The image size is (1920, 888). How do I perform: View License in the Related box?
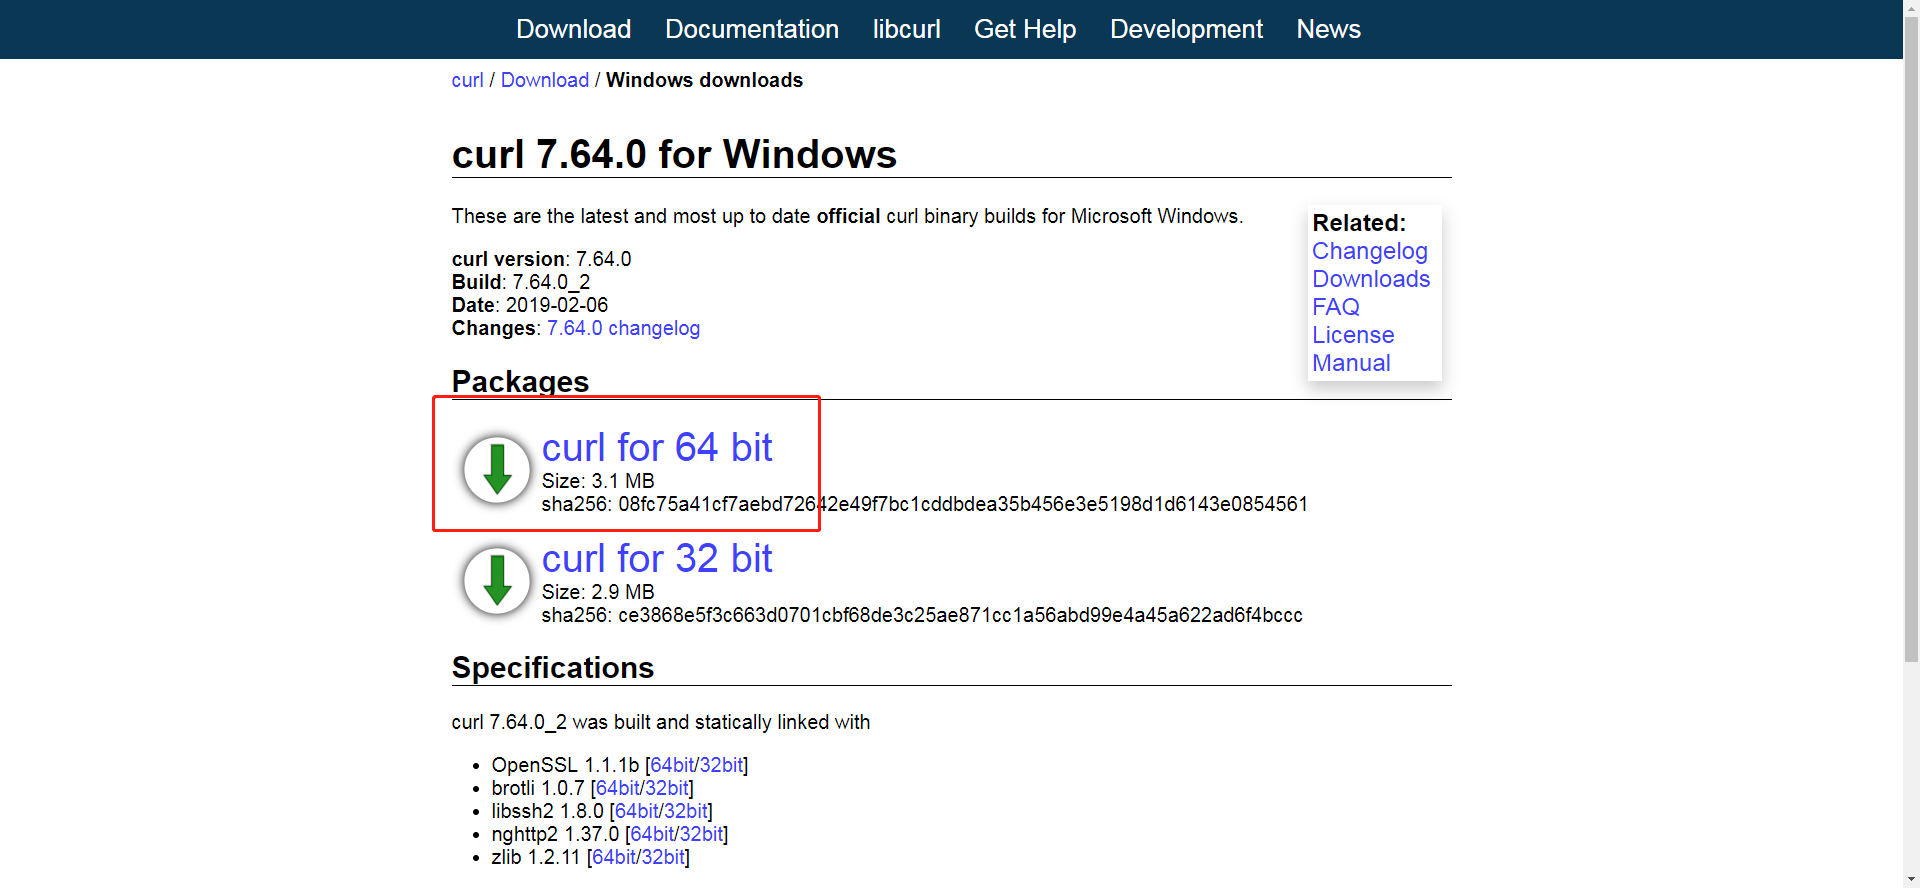coord(1352,335)
